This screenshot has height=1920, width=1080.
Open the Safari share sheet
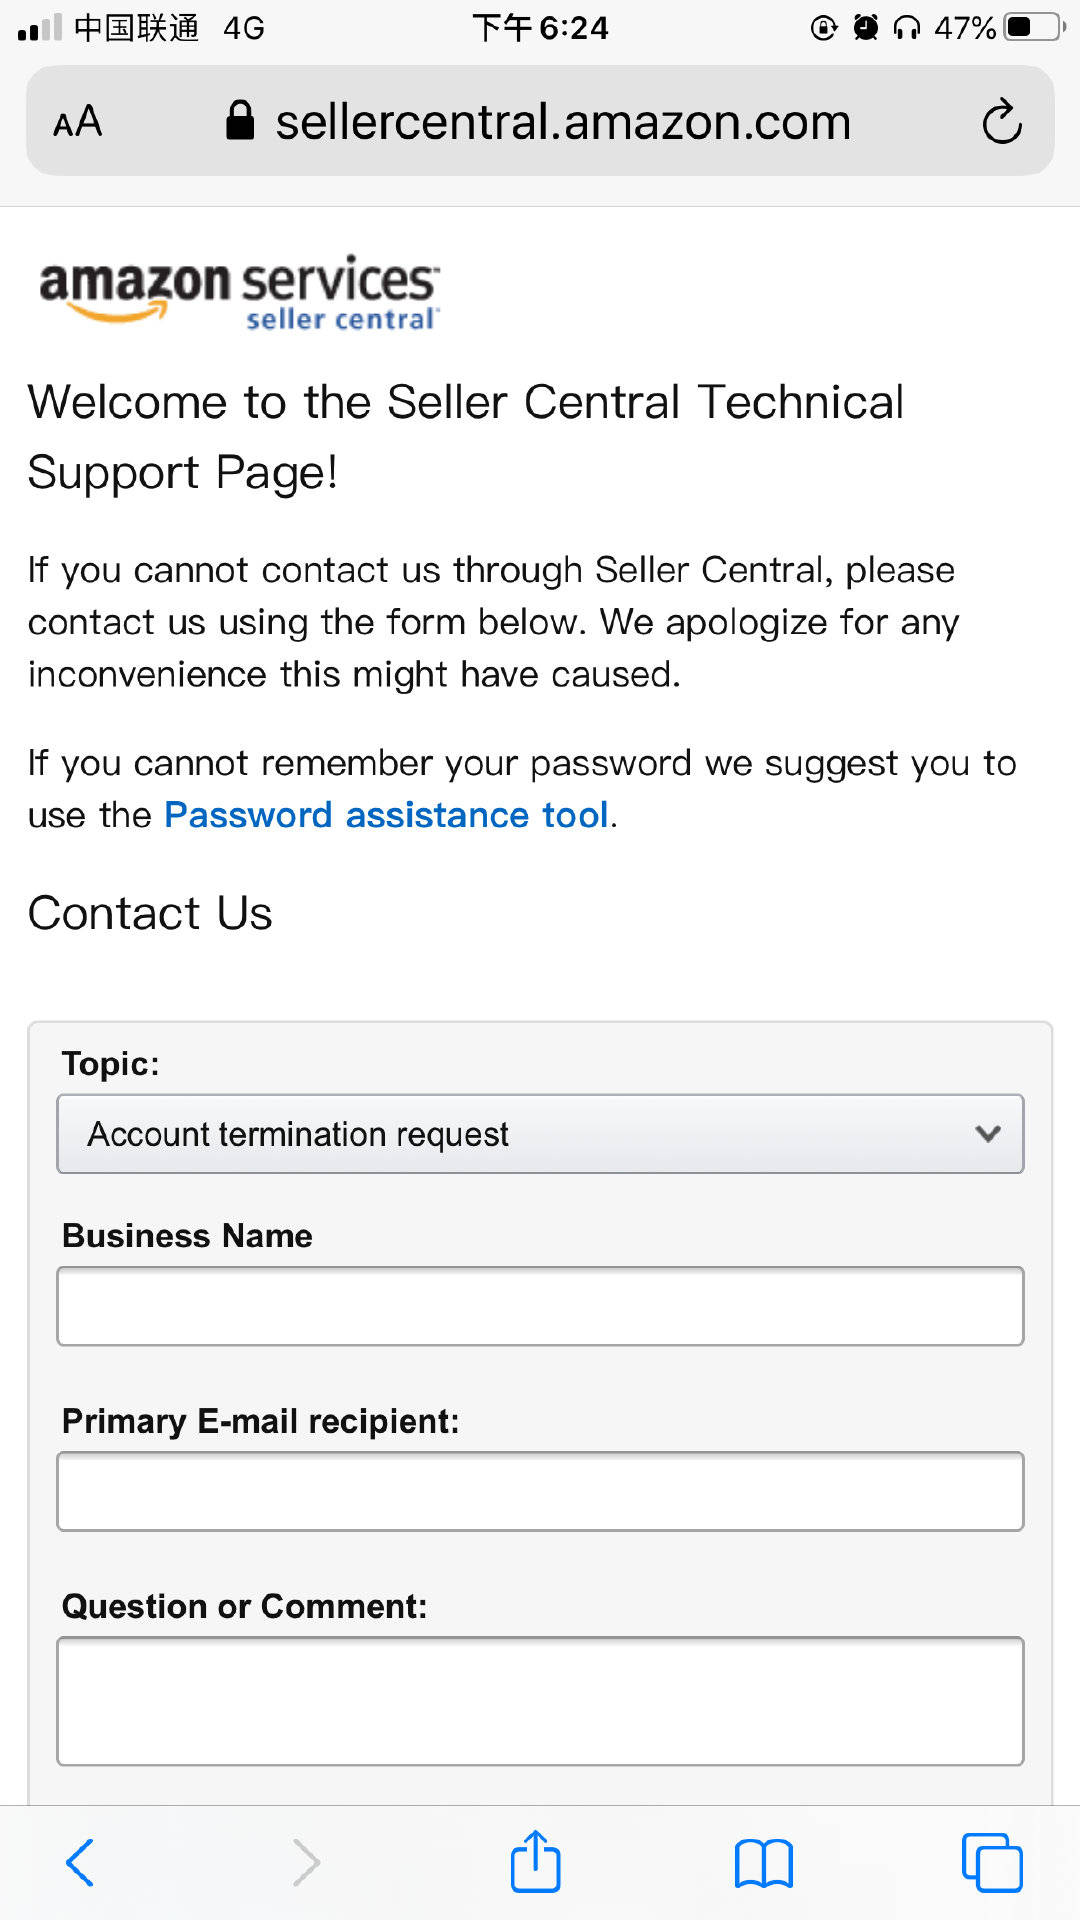pos(535,1862)
